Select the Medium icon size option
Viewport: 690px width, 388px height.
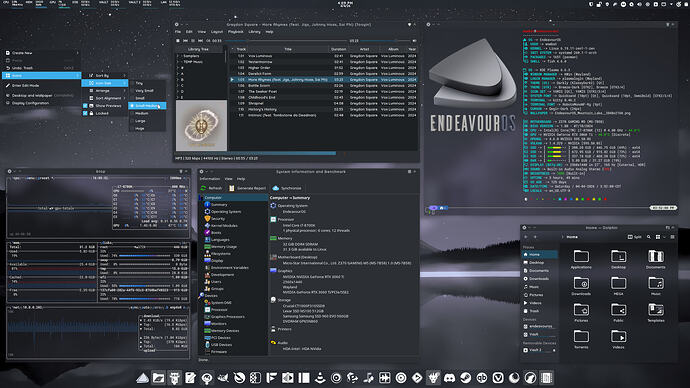pos(147,113)
